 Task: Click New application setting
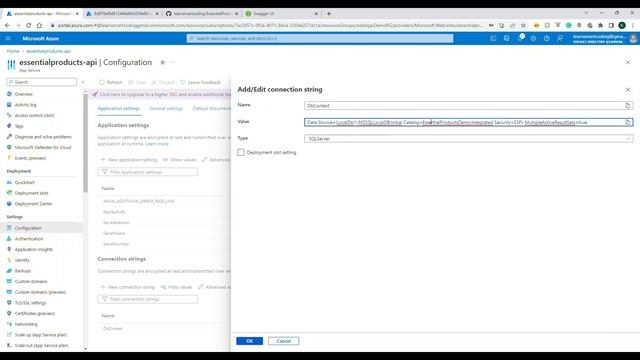tap(129, 160)
